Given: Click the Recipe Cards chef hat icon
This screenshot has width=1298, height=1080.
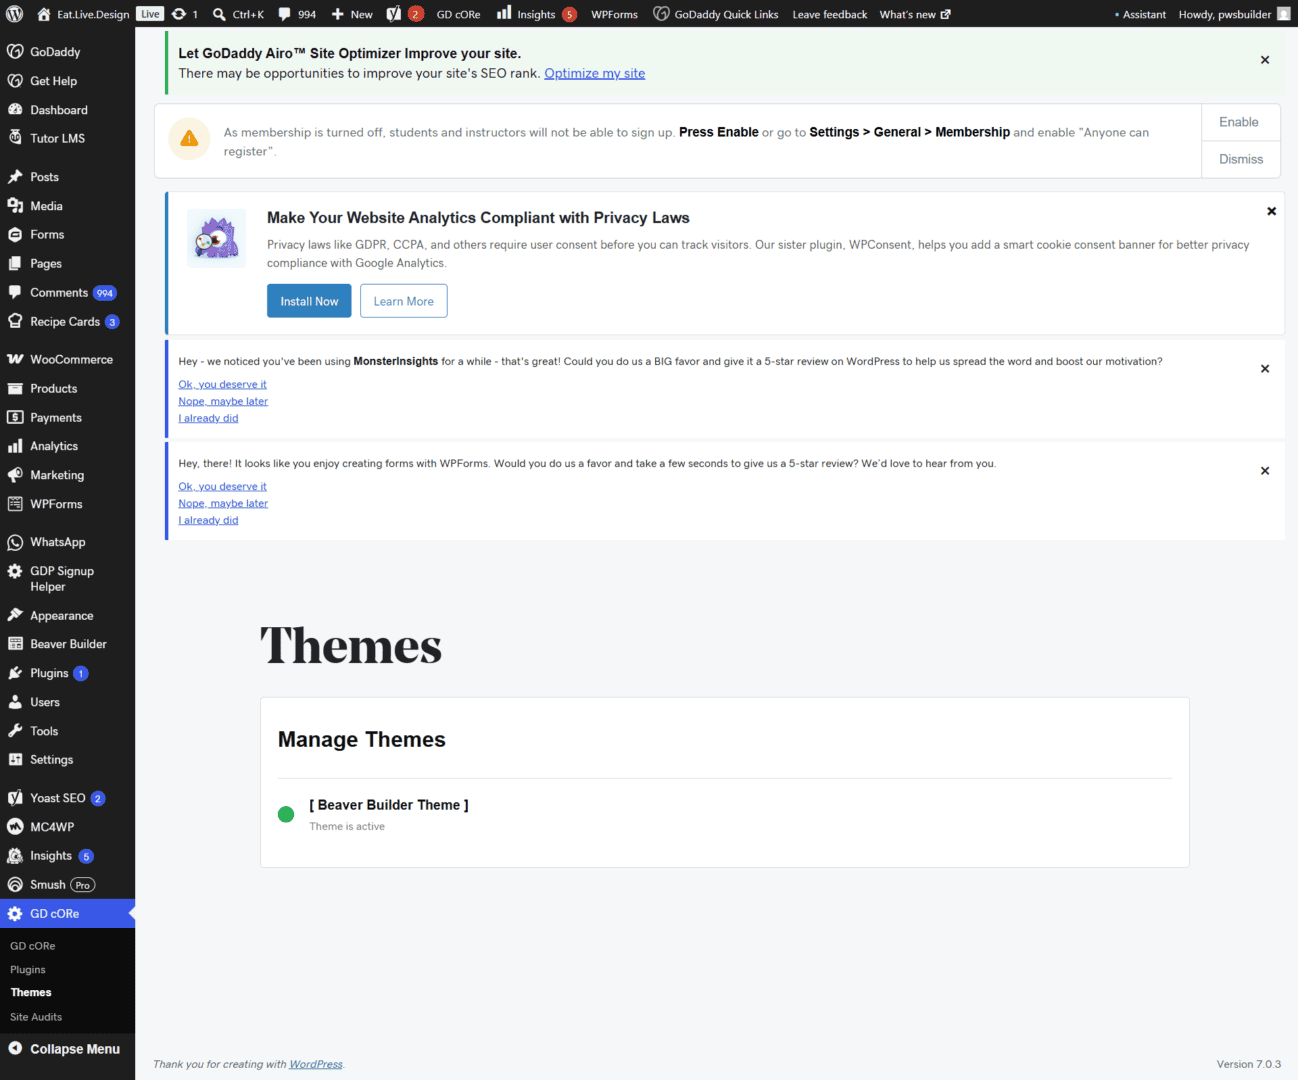Looking at the screenshot, I should [x=15, y=322].
